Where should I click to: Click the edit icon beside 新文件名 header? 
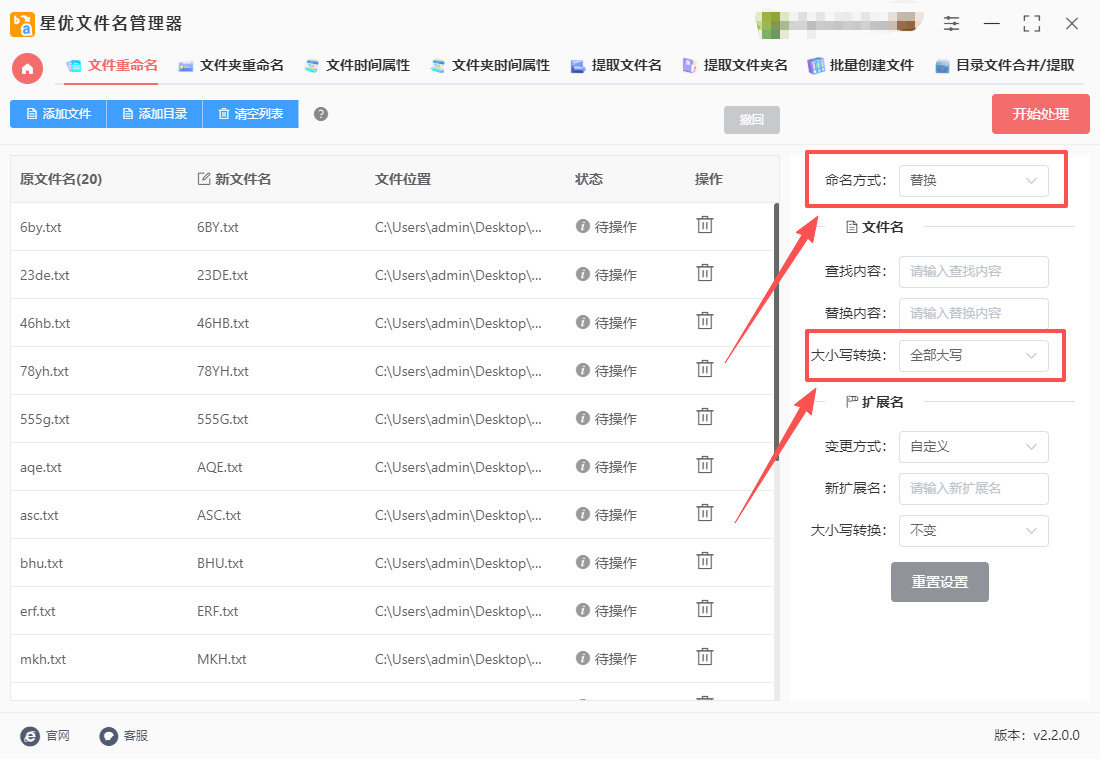204,179
